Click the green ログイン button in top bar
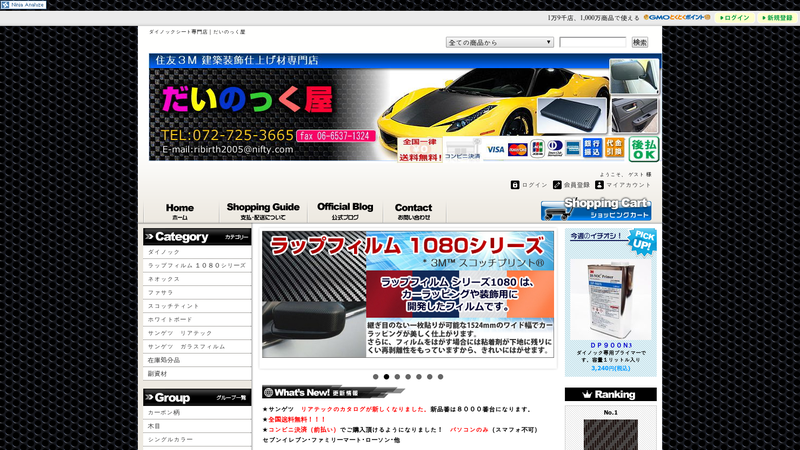The image size is (800, 450). (735, 18)
